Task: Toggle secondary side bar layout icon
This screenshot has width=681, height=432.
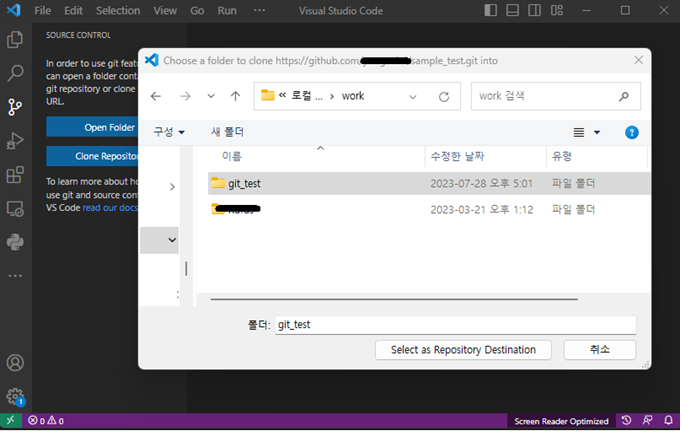Action: [534, 10]
